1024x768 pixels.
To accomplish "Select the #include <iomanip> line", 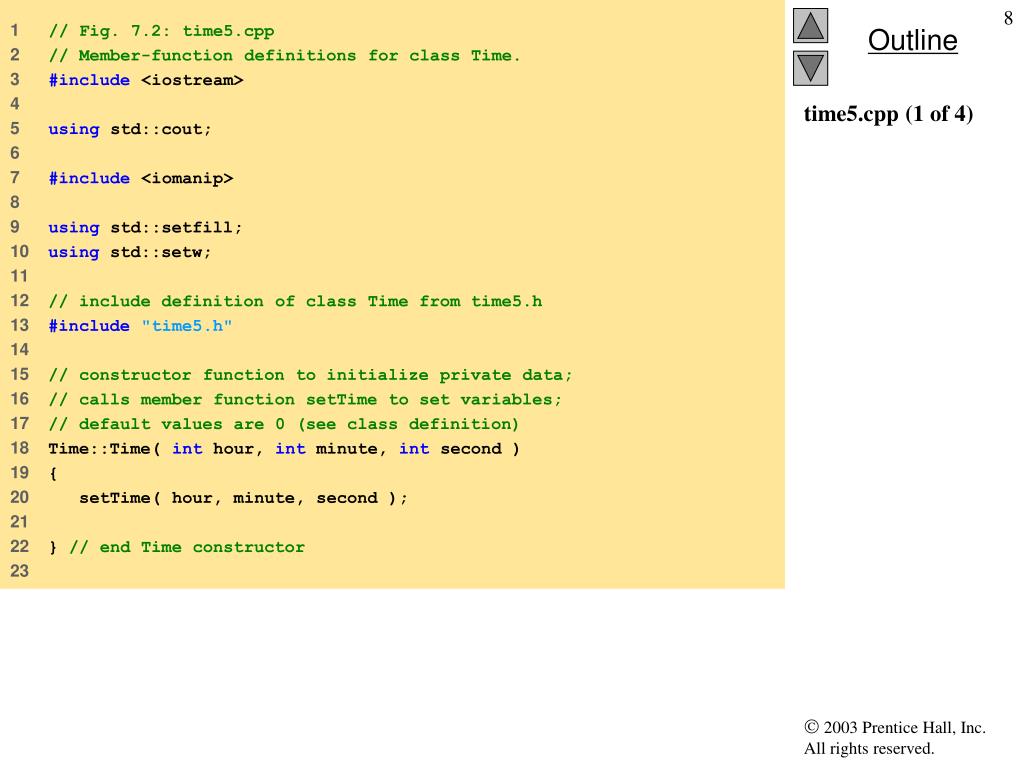I will coord(140,178).
